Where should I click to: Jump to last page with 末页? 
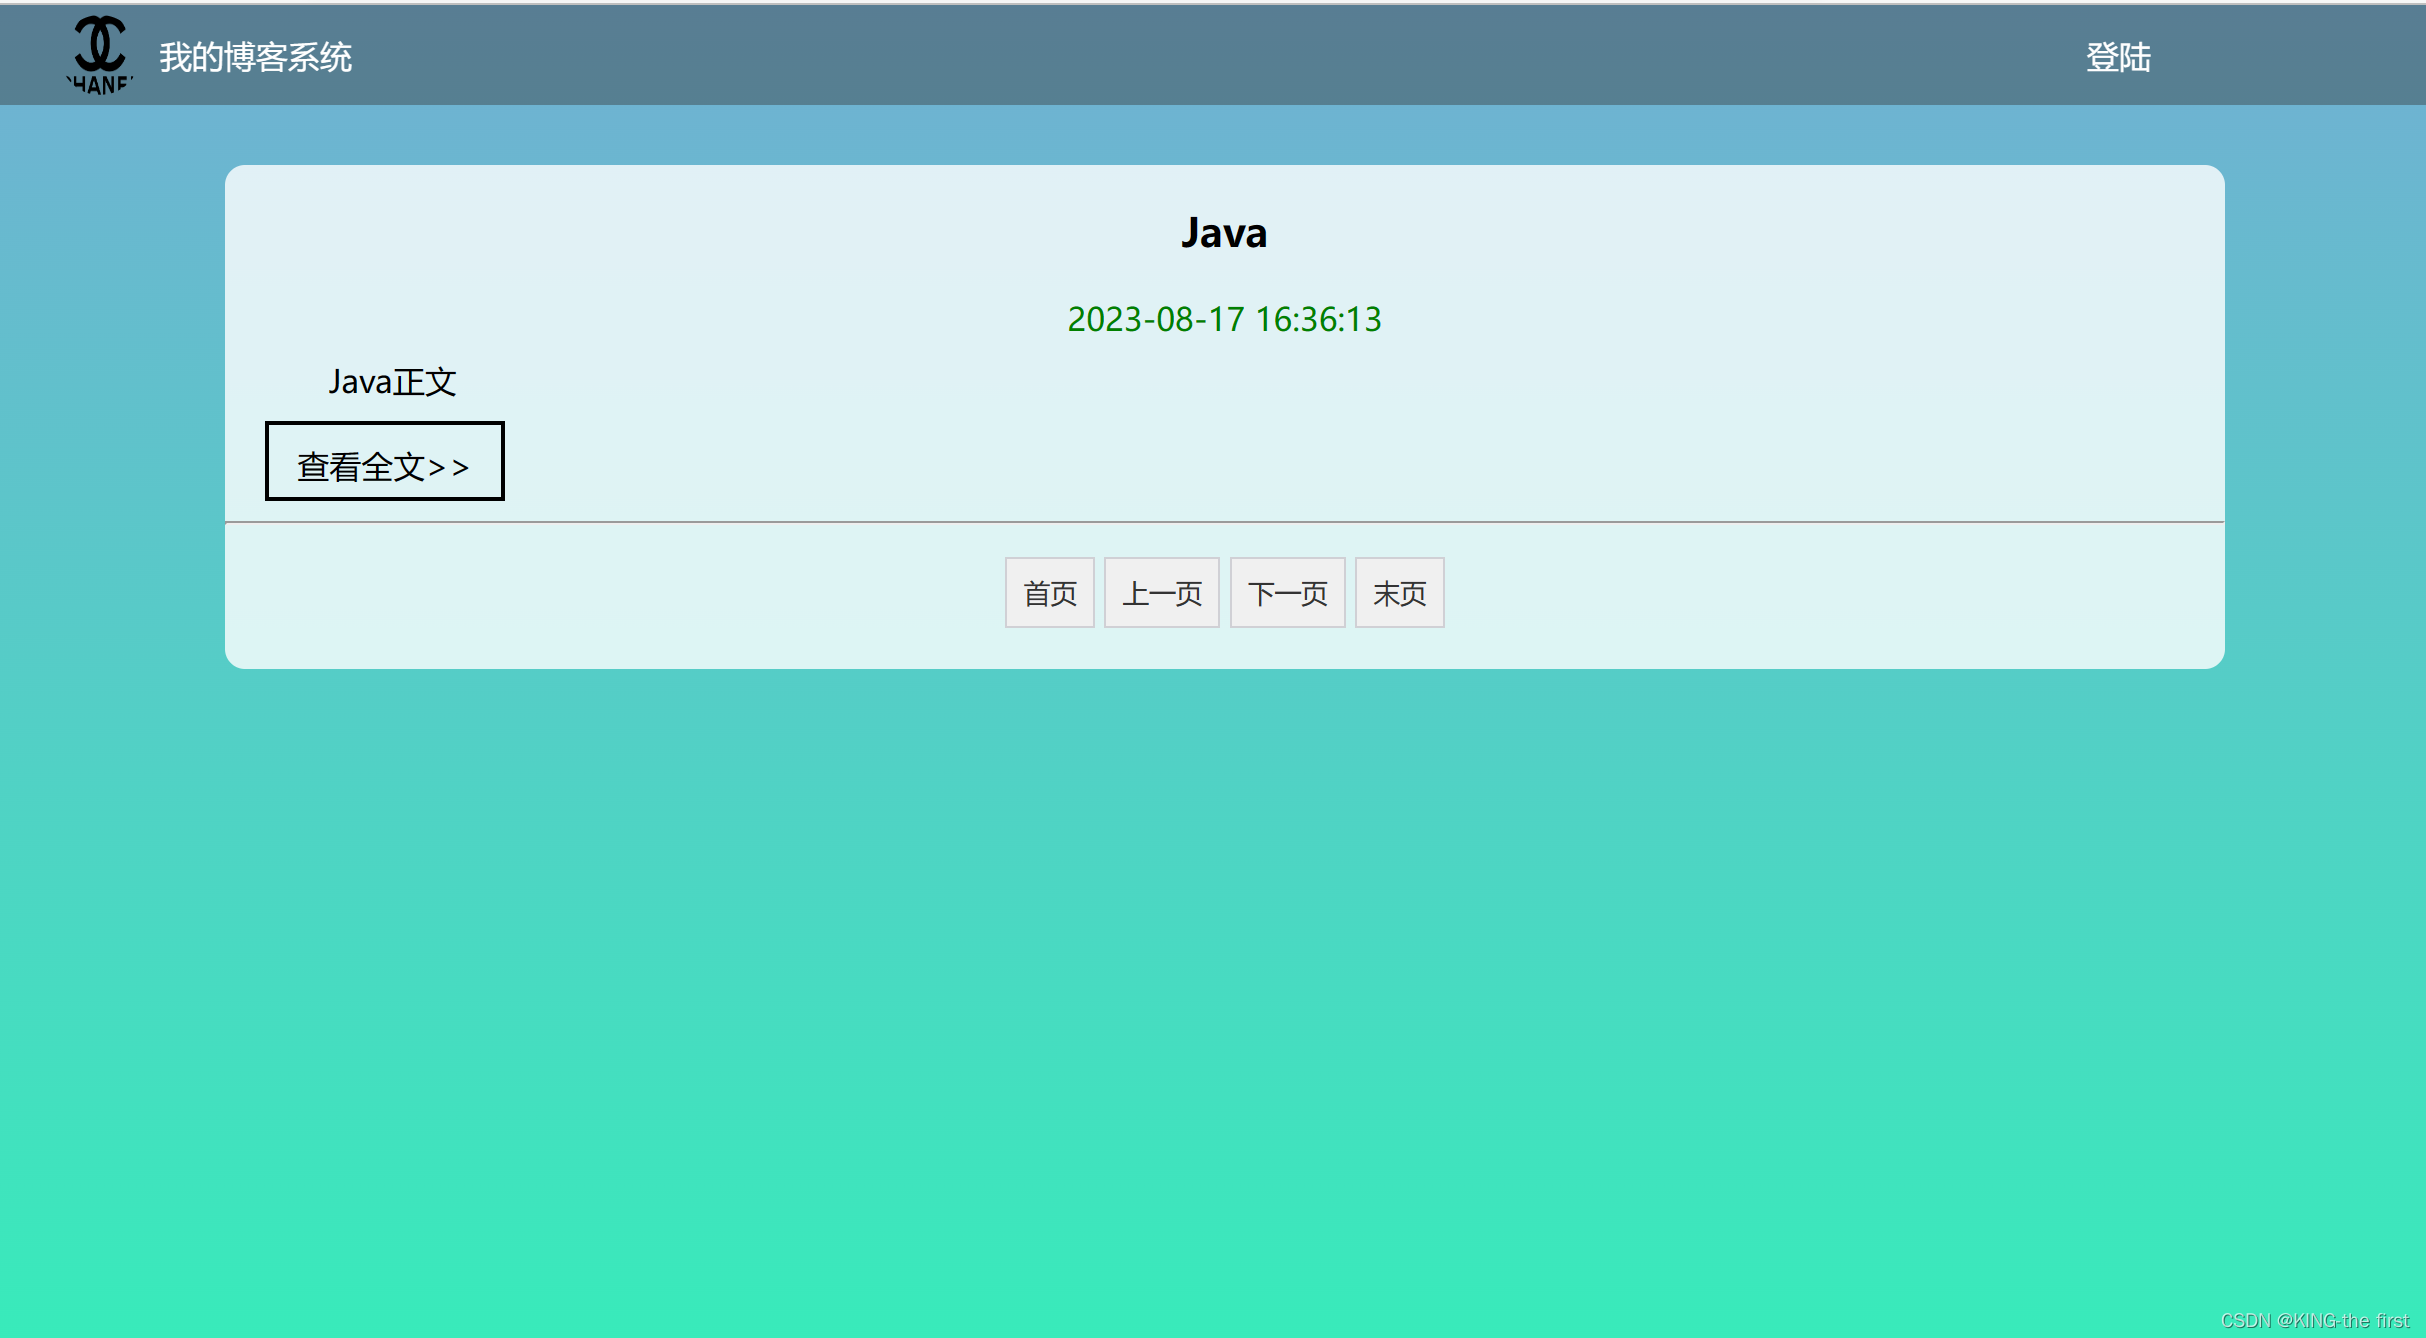[x=1399, y=593]
